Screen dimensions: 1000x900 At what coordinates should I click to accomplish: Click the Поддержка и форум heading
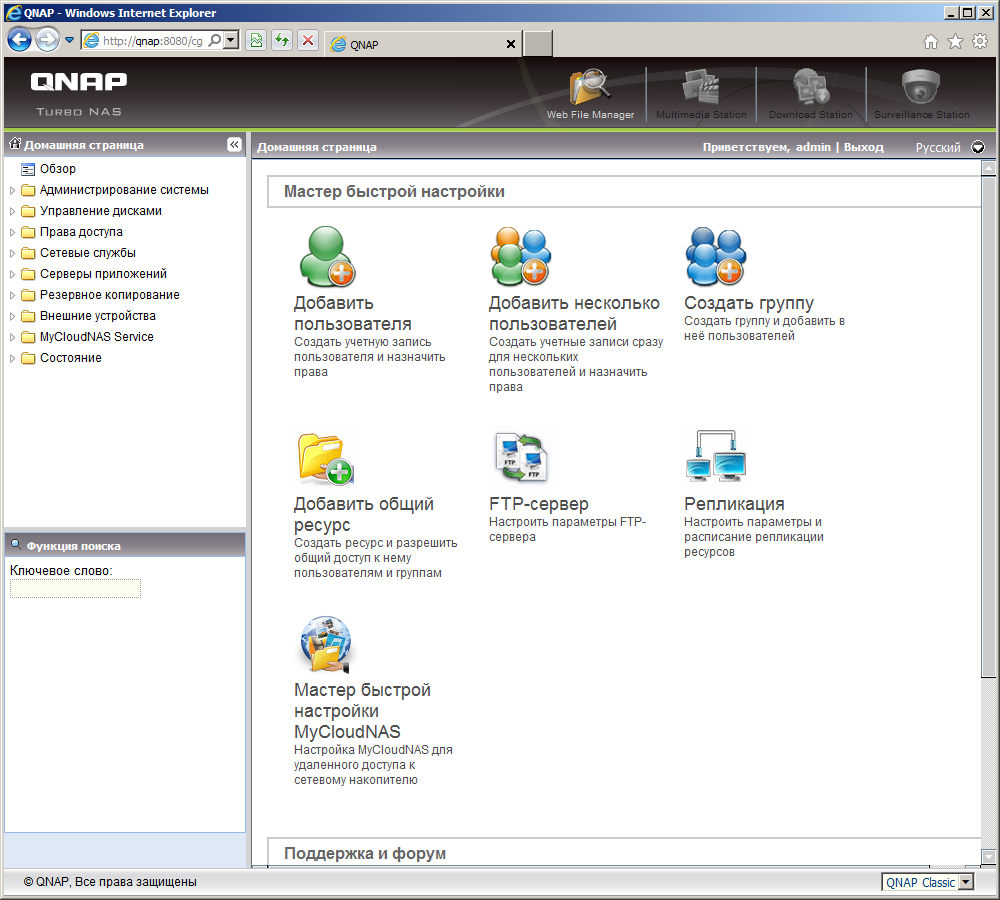(365, 853)
